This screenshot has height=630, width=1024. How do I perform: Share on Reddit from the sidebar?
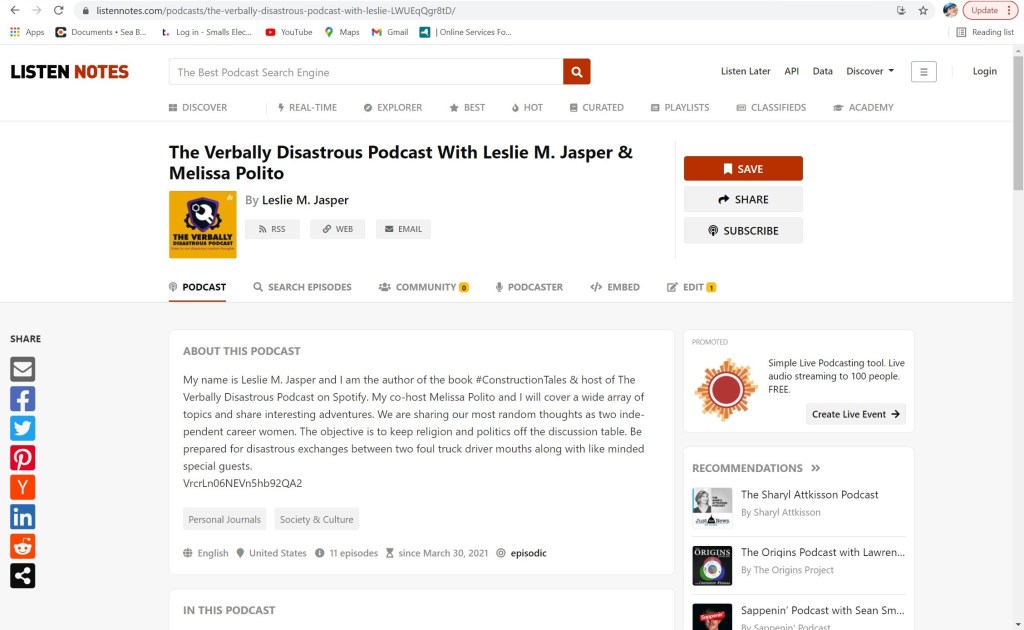click(22, 546)
